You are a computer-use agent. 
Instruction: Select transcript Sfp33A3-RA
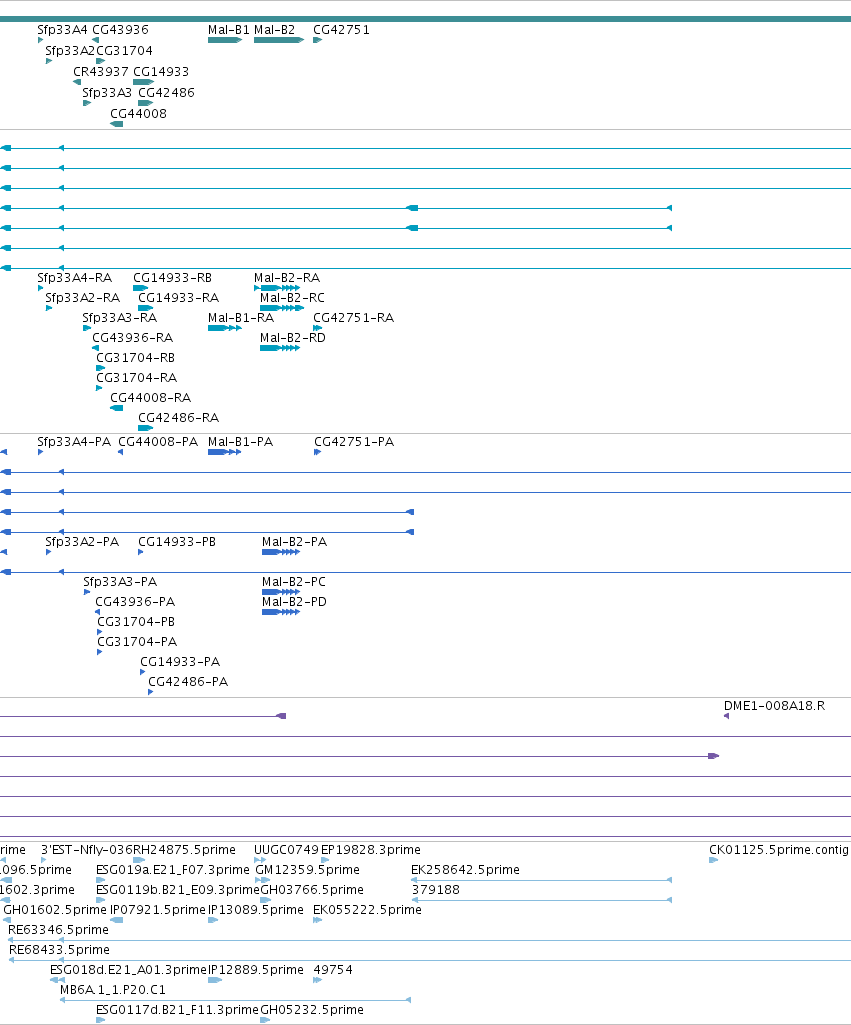click(x=120, y=318)
